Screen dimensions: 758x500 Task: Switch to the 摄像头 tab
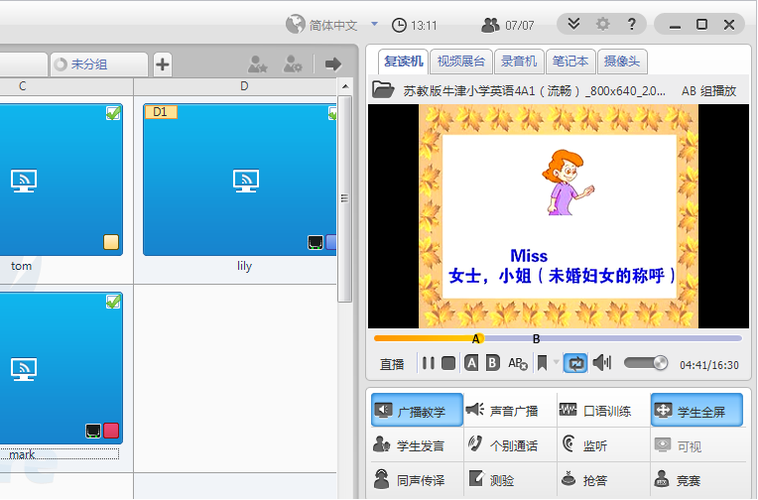[x=622, y=61]
